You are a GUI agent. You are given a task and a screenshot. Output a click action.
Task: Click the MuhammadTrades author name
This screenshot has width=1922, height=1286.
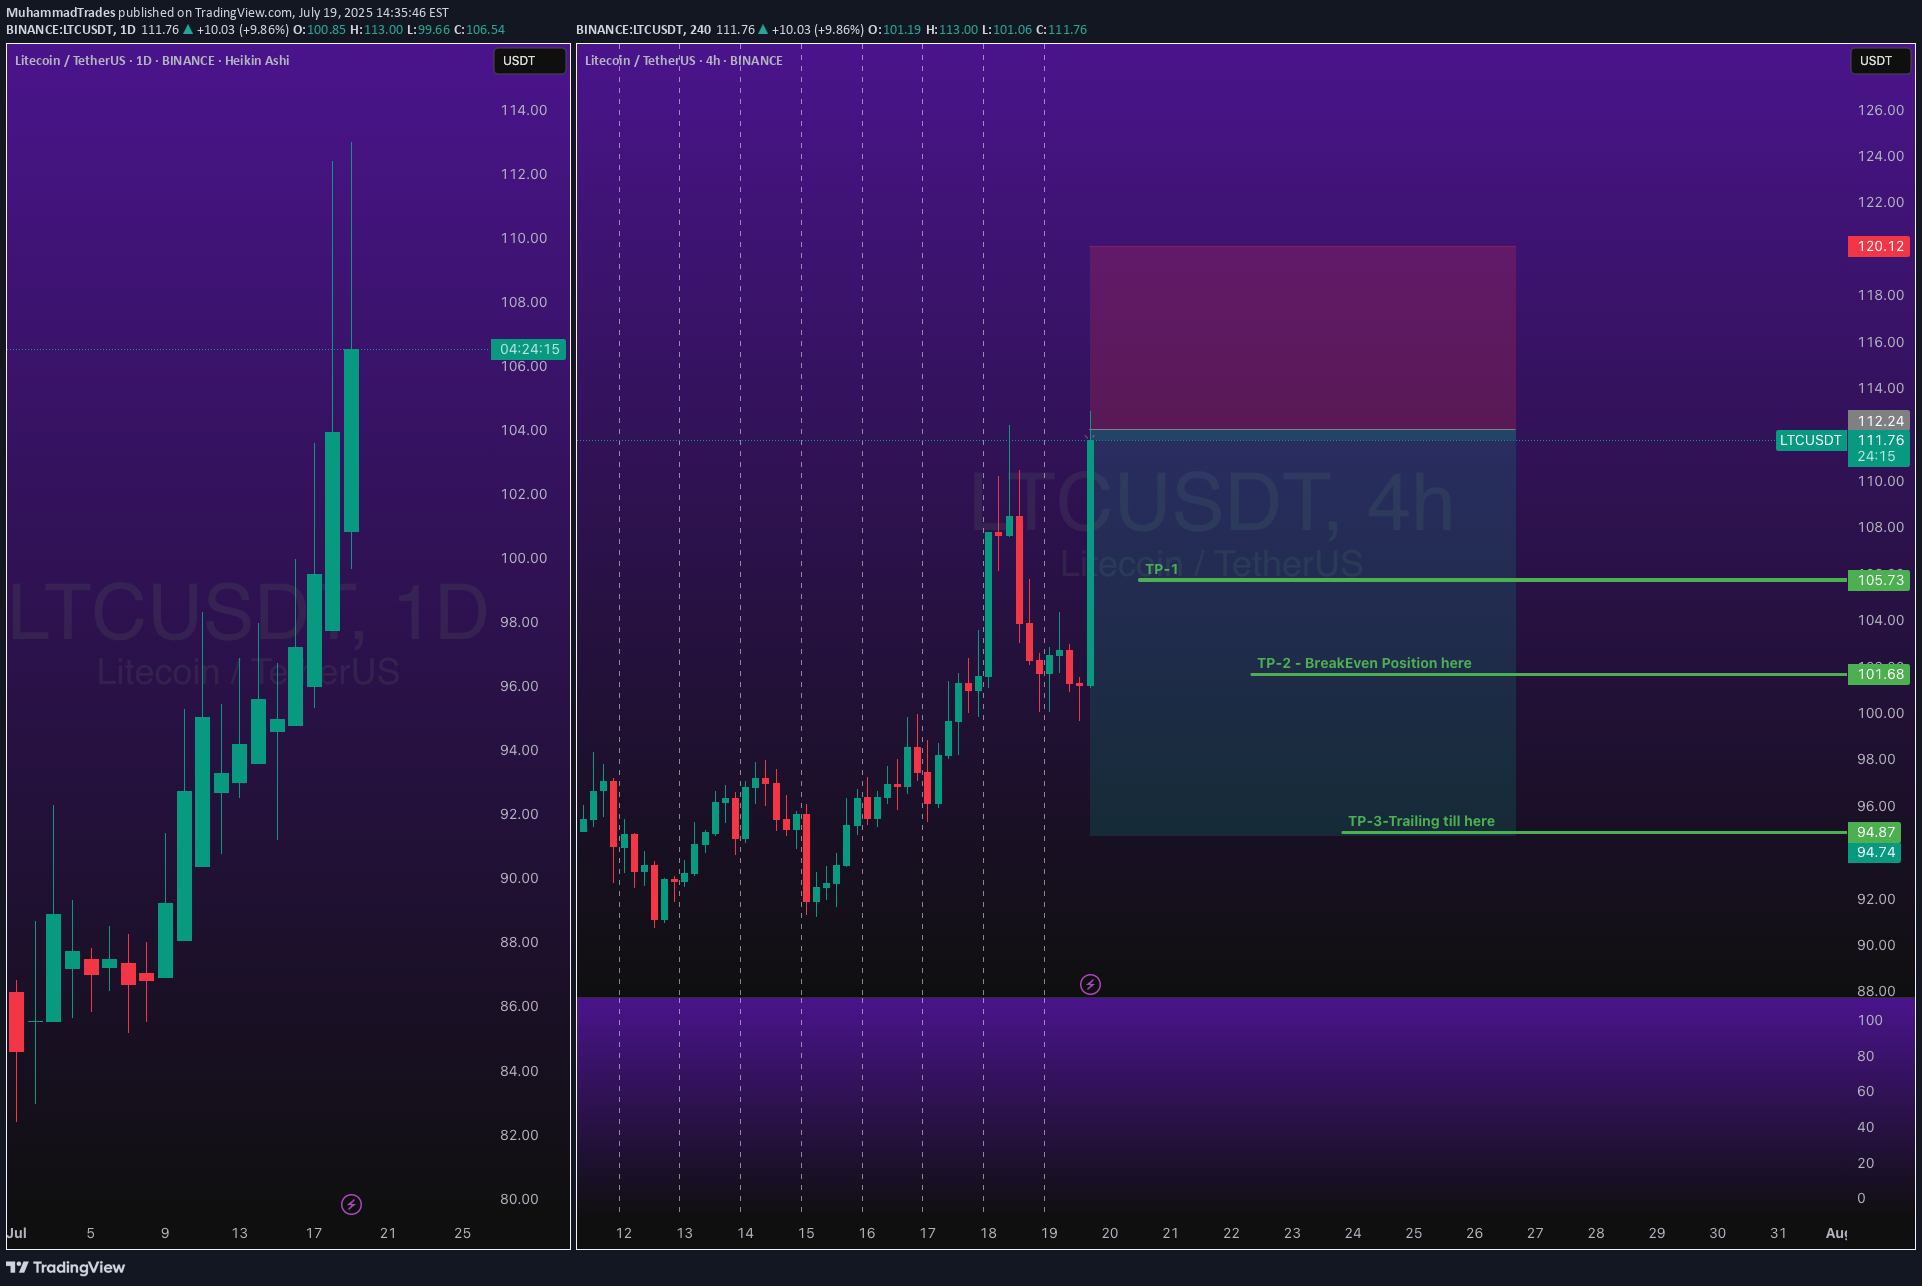pos(61,13)
